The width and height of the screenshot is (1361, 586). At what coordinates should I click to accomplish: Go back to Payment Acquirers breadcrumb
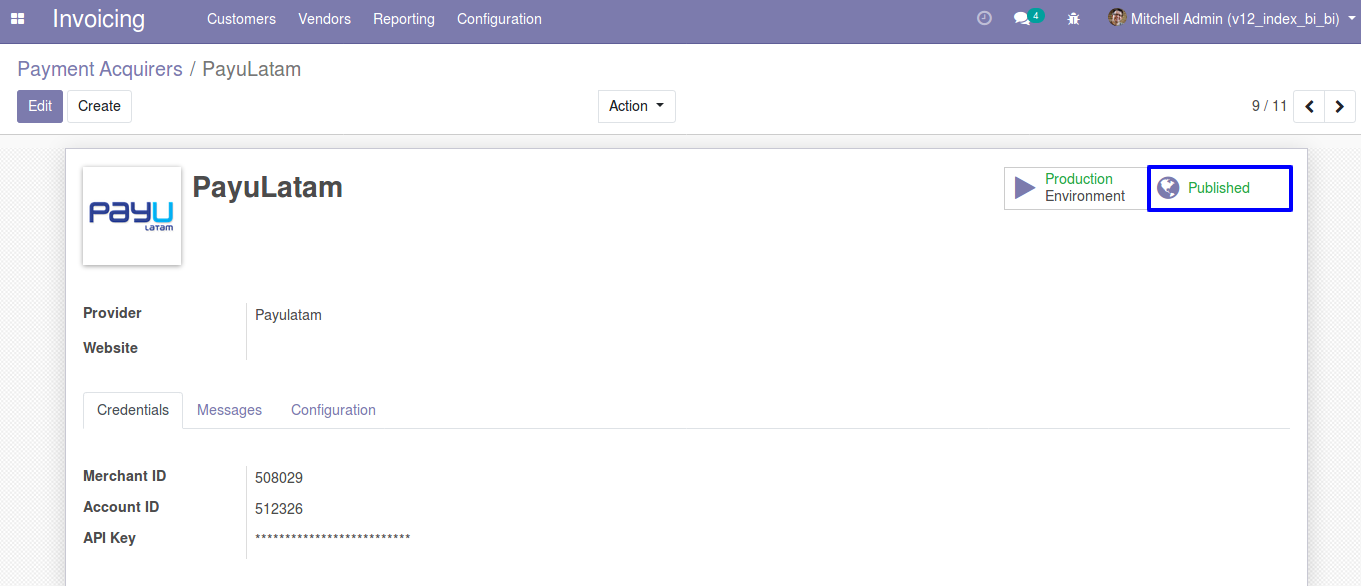pyautogui.click(x=100, y=69)
